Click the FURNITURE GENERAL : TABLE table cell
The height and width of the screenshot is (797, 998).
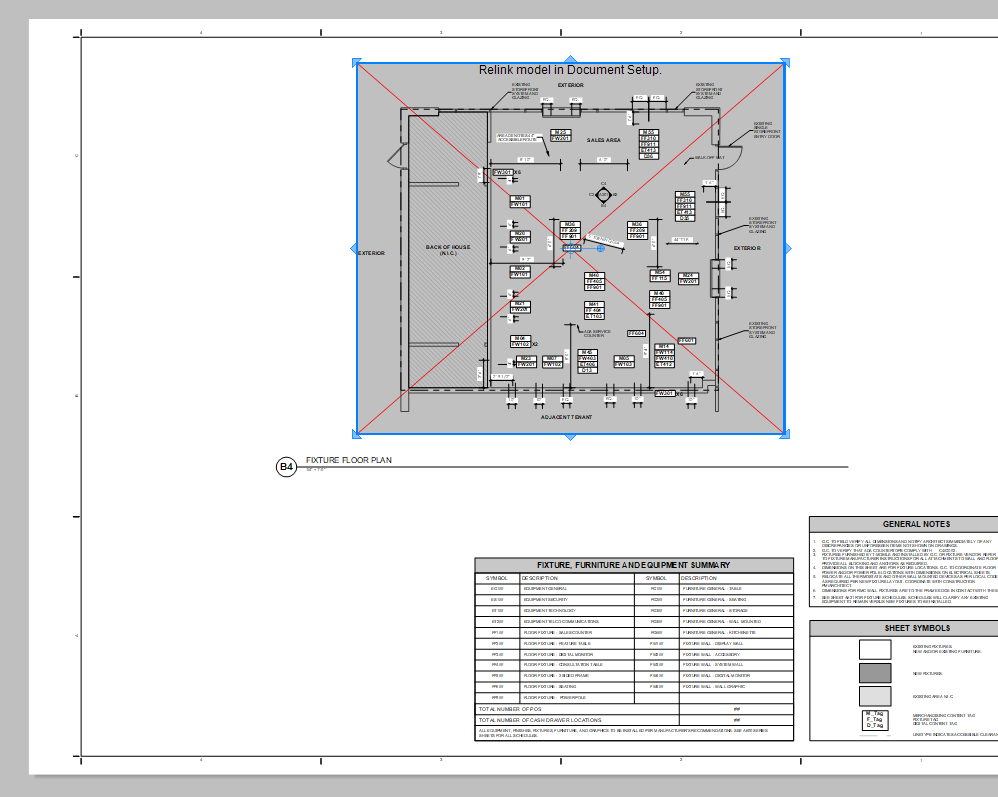click(x=736, y=589)
